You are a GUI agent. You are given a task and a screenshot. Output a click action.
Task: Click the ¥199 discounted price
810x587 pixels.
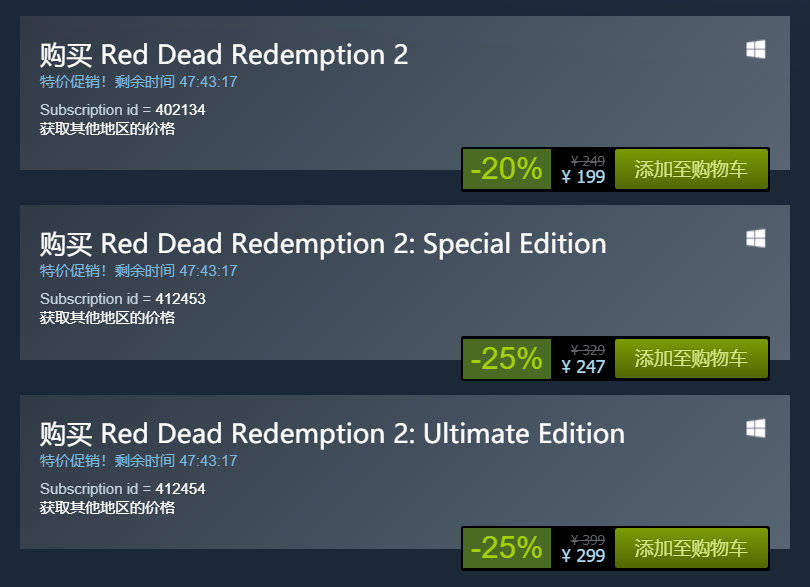583,177
